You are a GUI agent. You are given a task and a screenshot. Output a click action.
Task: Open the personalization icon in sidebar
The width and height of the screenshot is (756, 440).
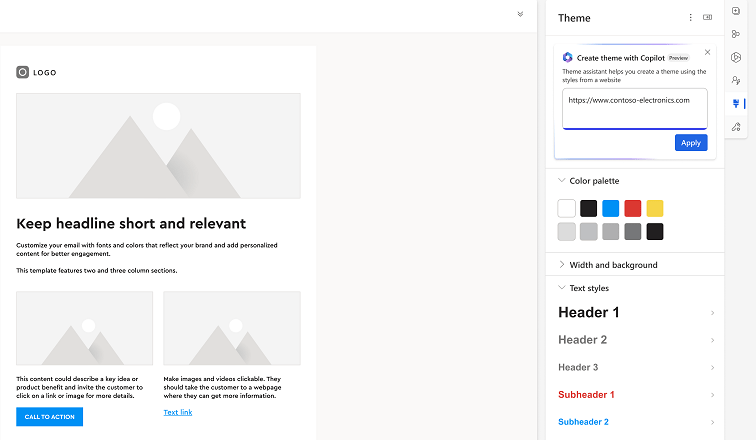coord(736,80)
